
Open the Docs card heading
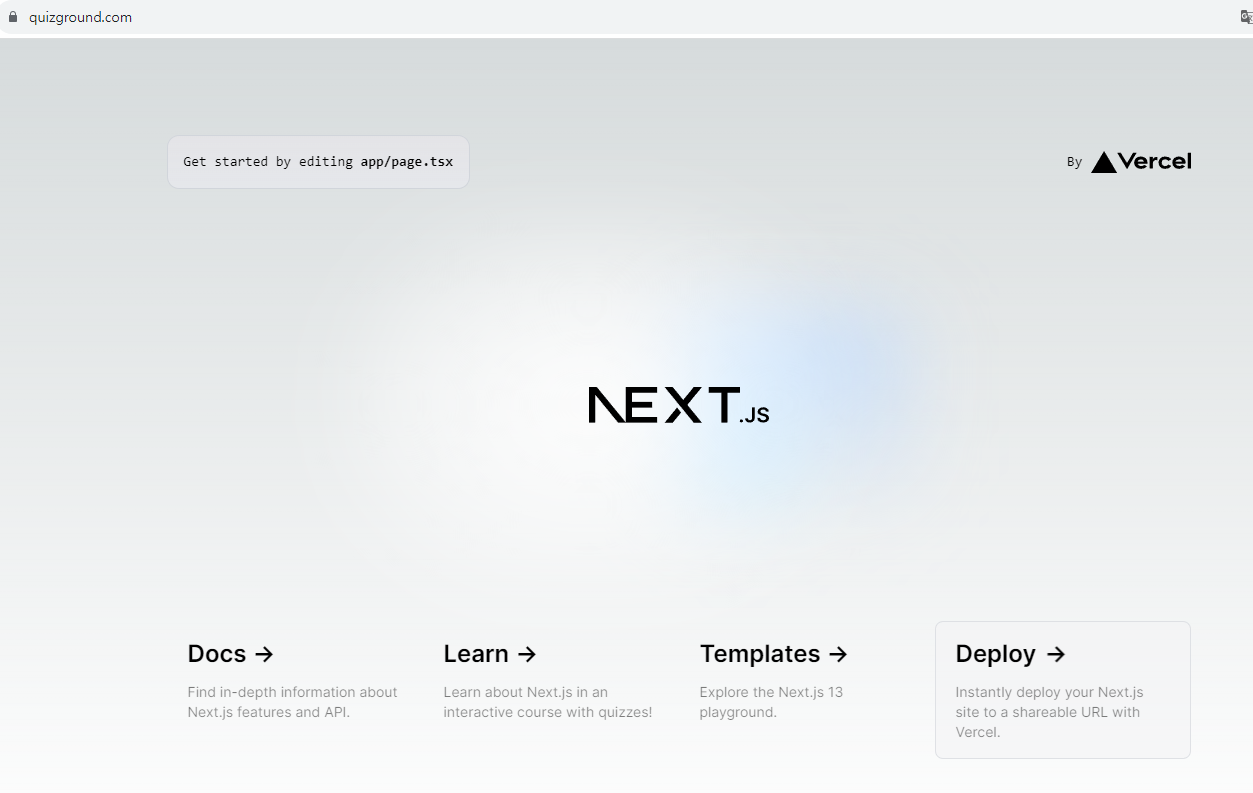pyautogui.click(x=230, y=654)
